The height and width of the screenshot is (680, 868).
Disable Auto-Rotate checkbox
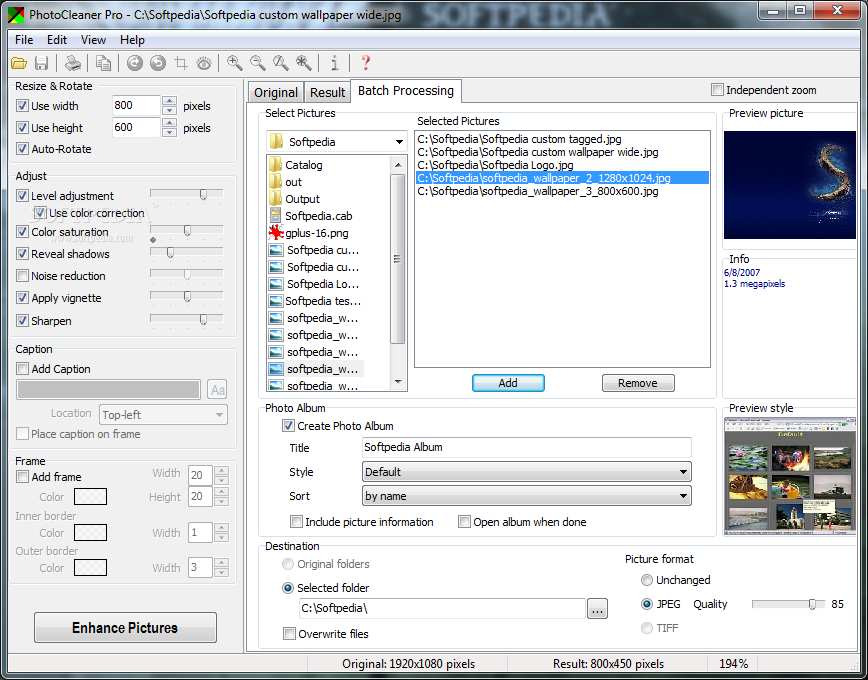(x=22, y=149)
